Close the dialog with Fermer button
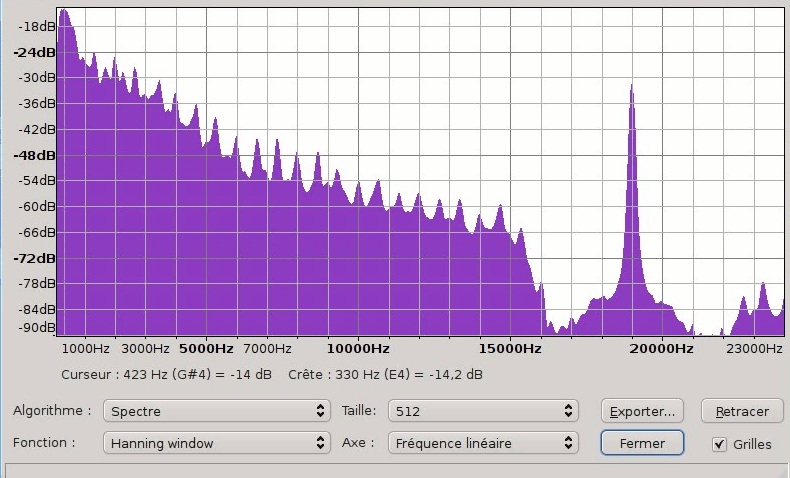Image resolution: width=790 pixels, height=478 pixels. point(642,443)
